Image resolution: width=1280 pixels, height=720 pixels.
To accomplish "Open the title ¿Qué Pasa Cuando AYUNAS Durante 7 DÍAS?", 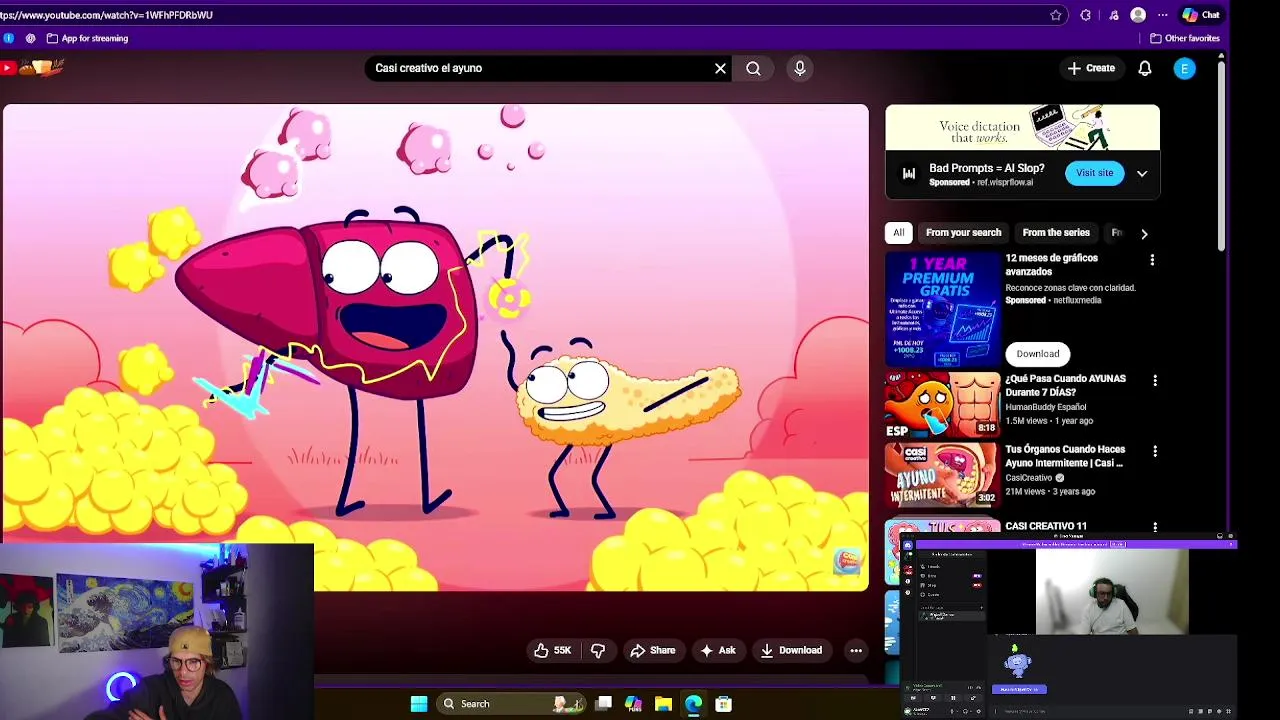I will coord(1065,385).
